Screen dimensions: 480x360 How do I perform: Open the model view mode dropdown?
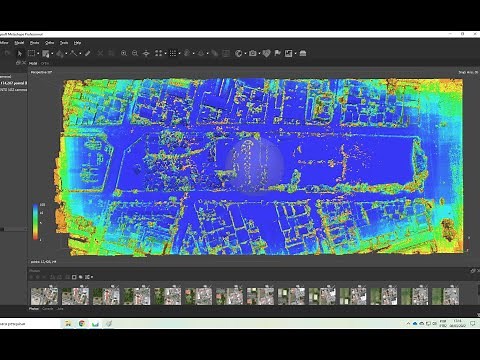(x=193, y=54)
